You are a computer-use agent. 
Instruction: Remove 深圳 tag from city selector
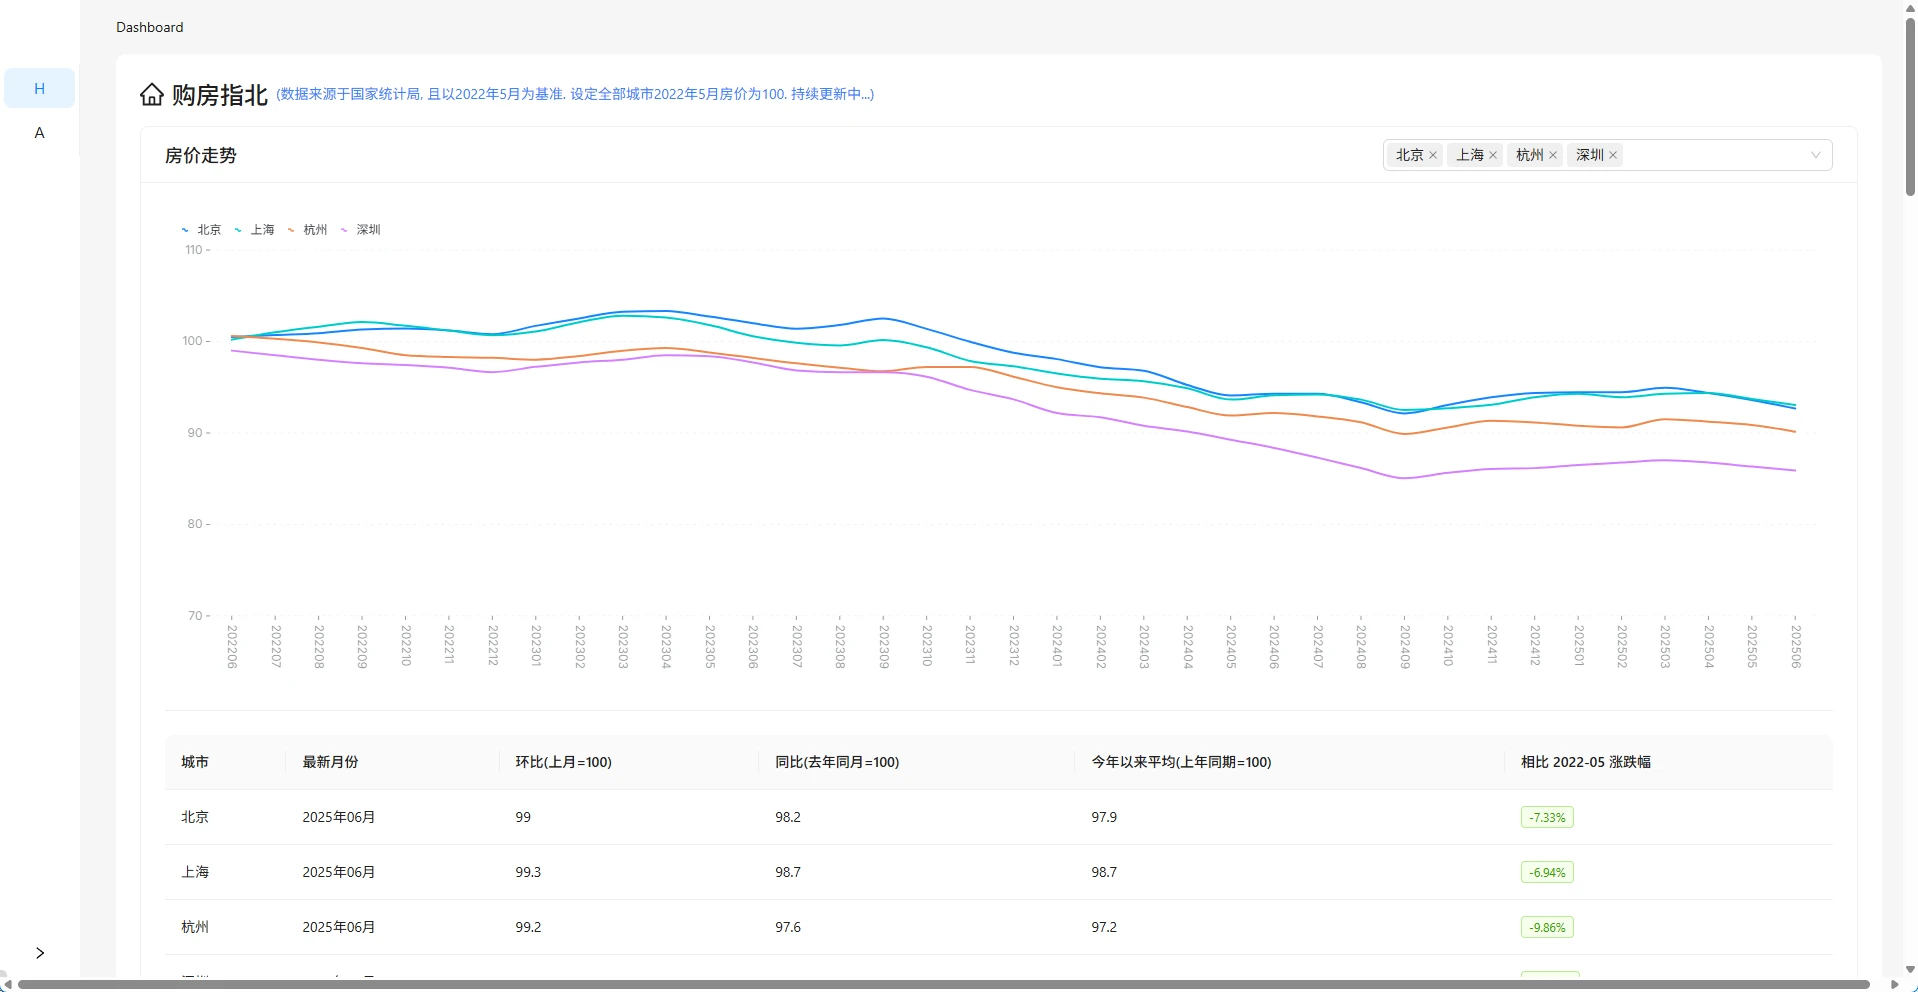coord(1613,155)
